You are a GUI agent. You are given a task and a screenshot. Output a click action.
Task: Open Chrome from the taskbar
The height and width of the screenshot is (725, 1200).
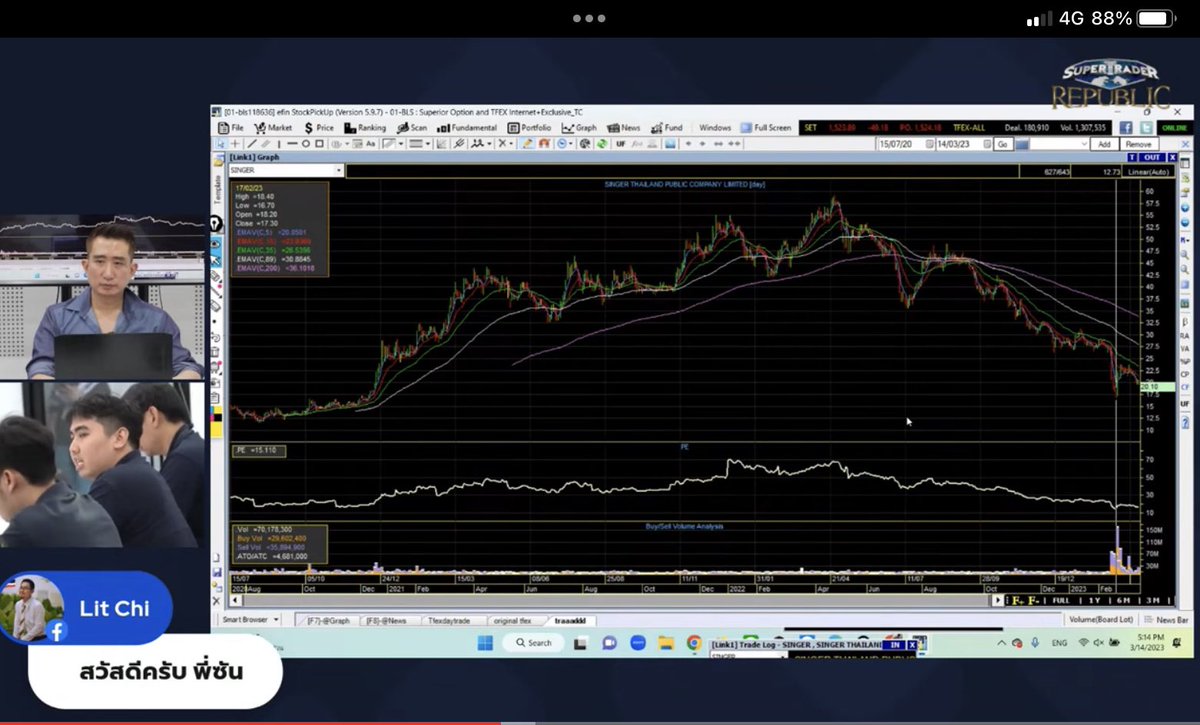(694, 644)
